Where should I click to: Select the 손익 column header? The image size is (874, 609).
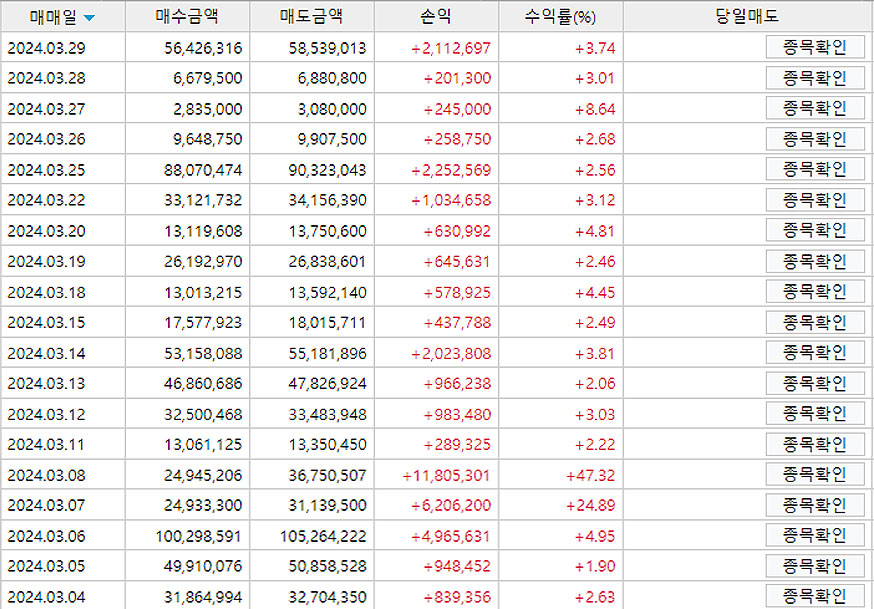coord(436,17)
